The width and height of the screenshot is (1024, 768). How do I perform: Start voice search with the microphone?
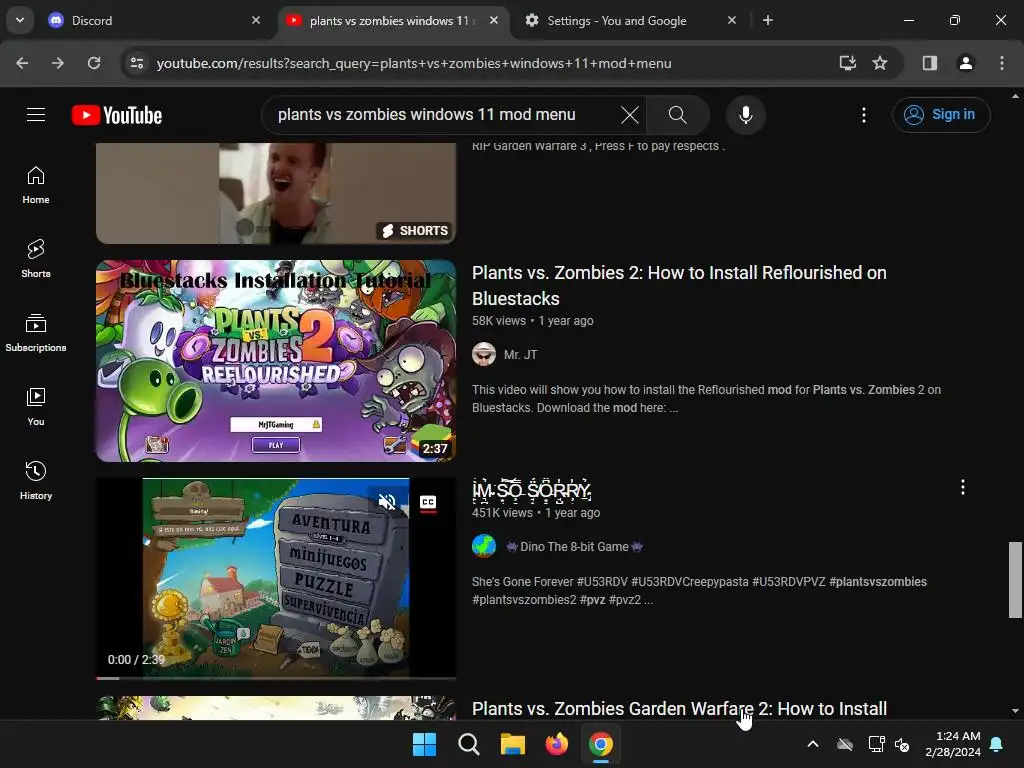pyautogui.click(x=745, y=115)
